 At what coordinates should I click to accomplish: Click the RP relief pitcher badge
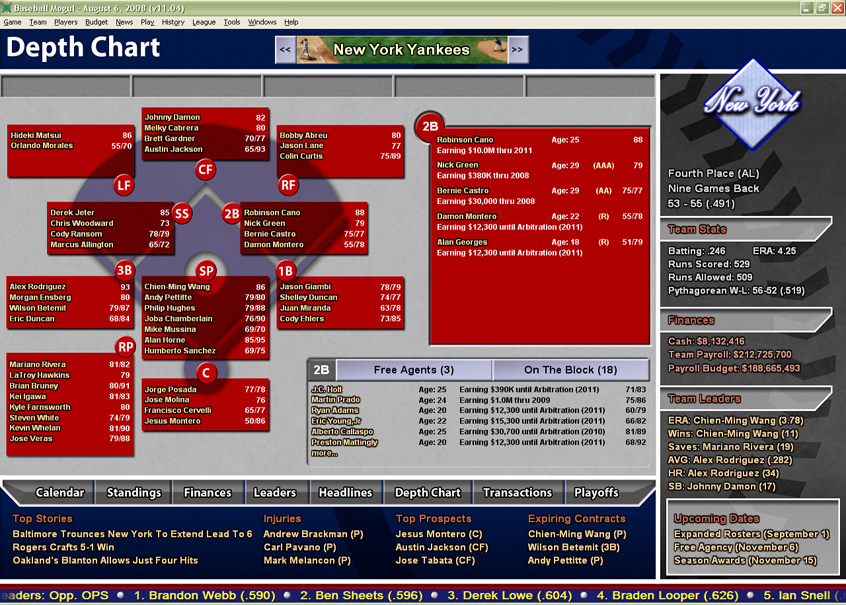pos(126,347)
